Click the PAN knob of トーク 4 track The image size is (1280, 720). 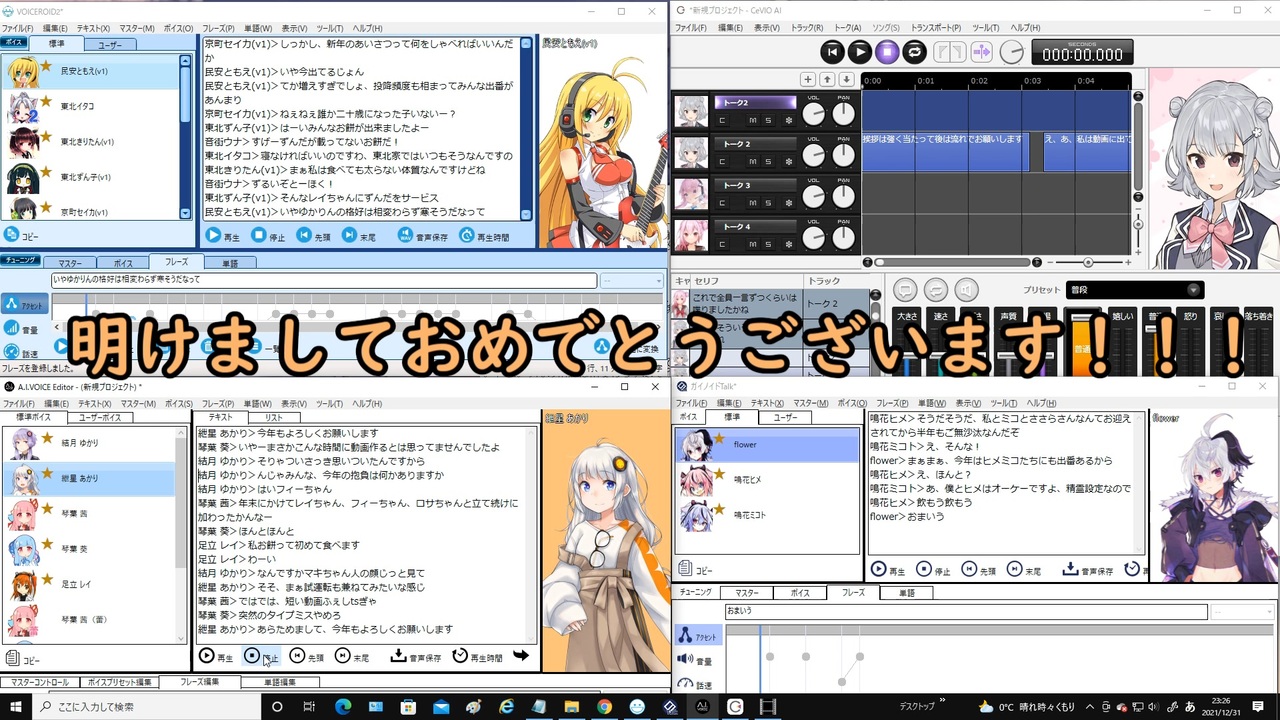click(844, 239)
